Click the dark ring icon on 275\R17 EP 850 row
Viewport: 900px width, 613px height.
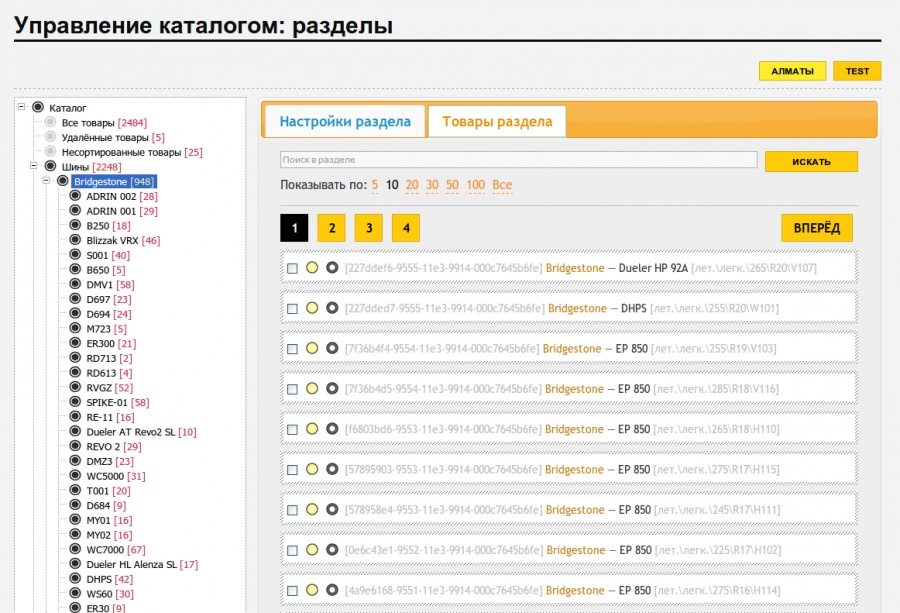click(332, 469)
